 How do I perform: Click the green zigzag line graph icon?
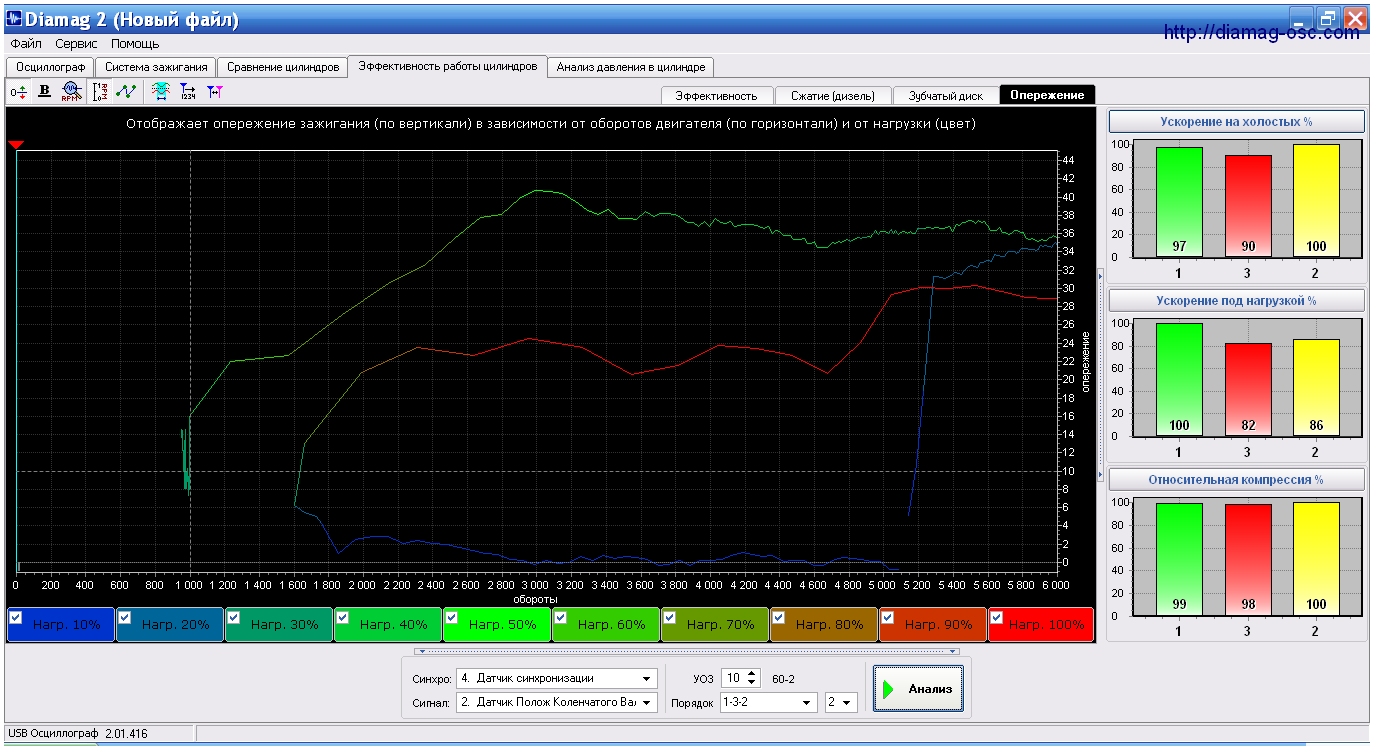coord(126,91)
